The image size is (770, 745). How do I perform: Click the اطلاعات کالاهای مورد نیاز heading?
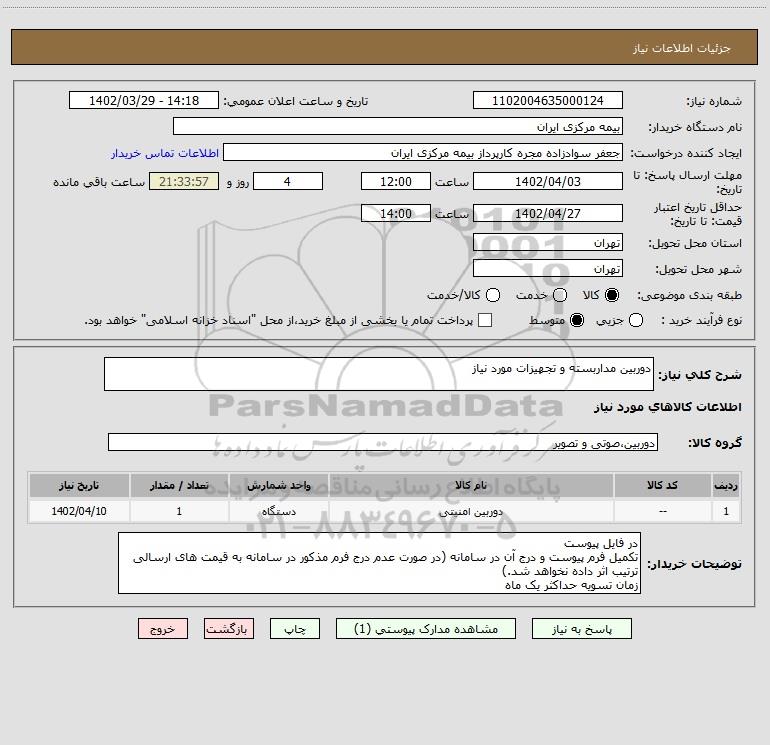(668, 407)
